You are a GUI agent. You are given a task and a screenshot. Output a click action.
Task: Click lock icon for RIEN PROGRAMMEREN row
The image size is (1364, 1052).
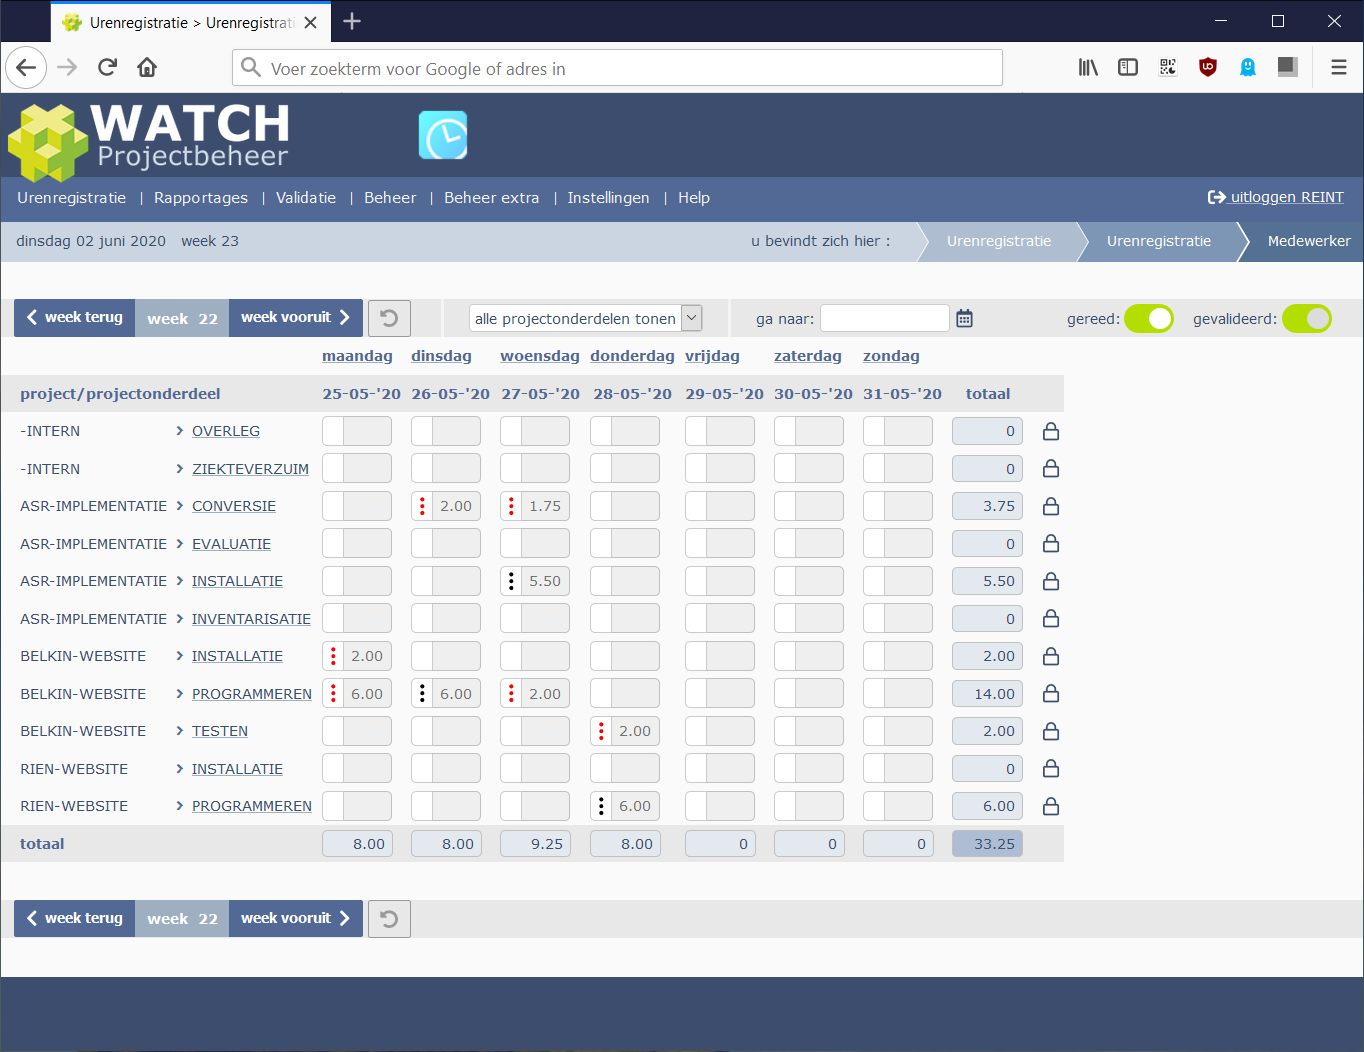pyautogui.click(x=1051, y=806)
